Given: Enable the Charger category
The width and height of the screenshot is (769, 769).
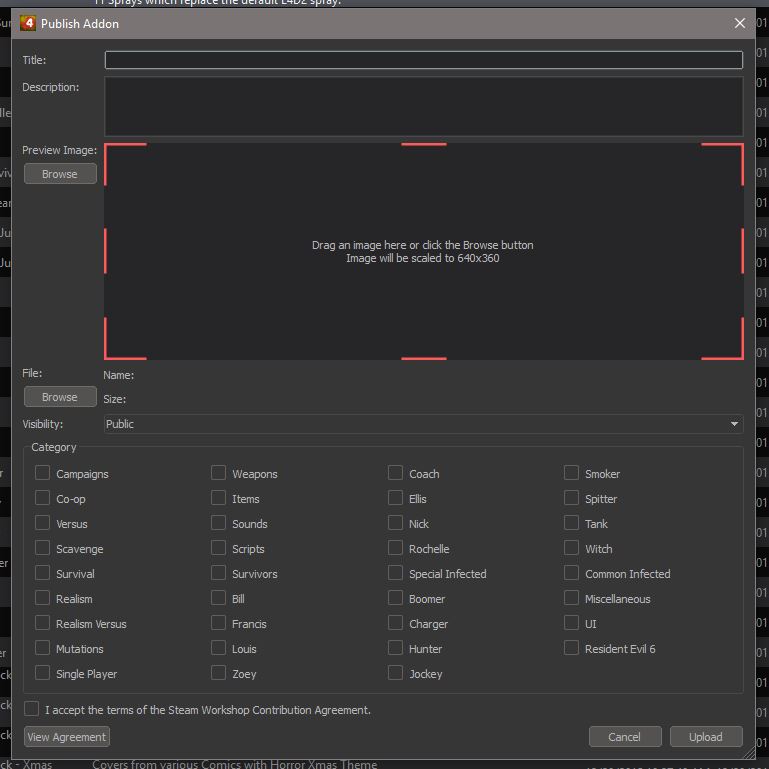Looking at the screenshot, I should [395, 623].
